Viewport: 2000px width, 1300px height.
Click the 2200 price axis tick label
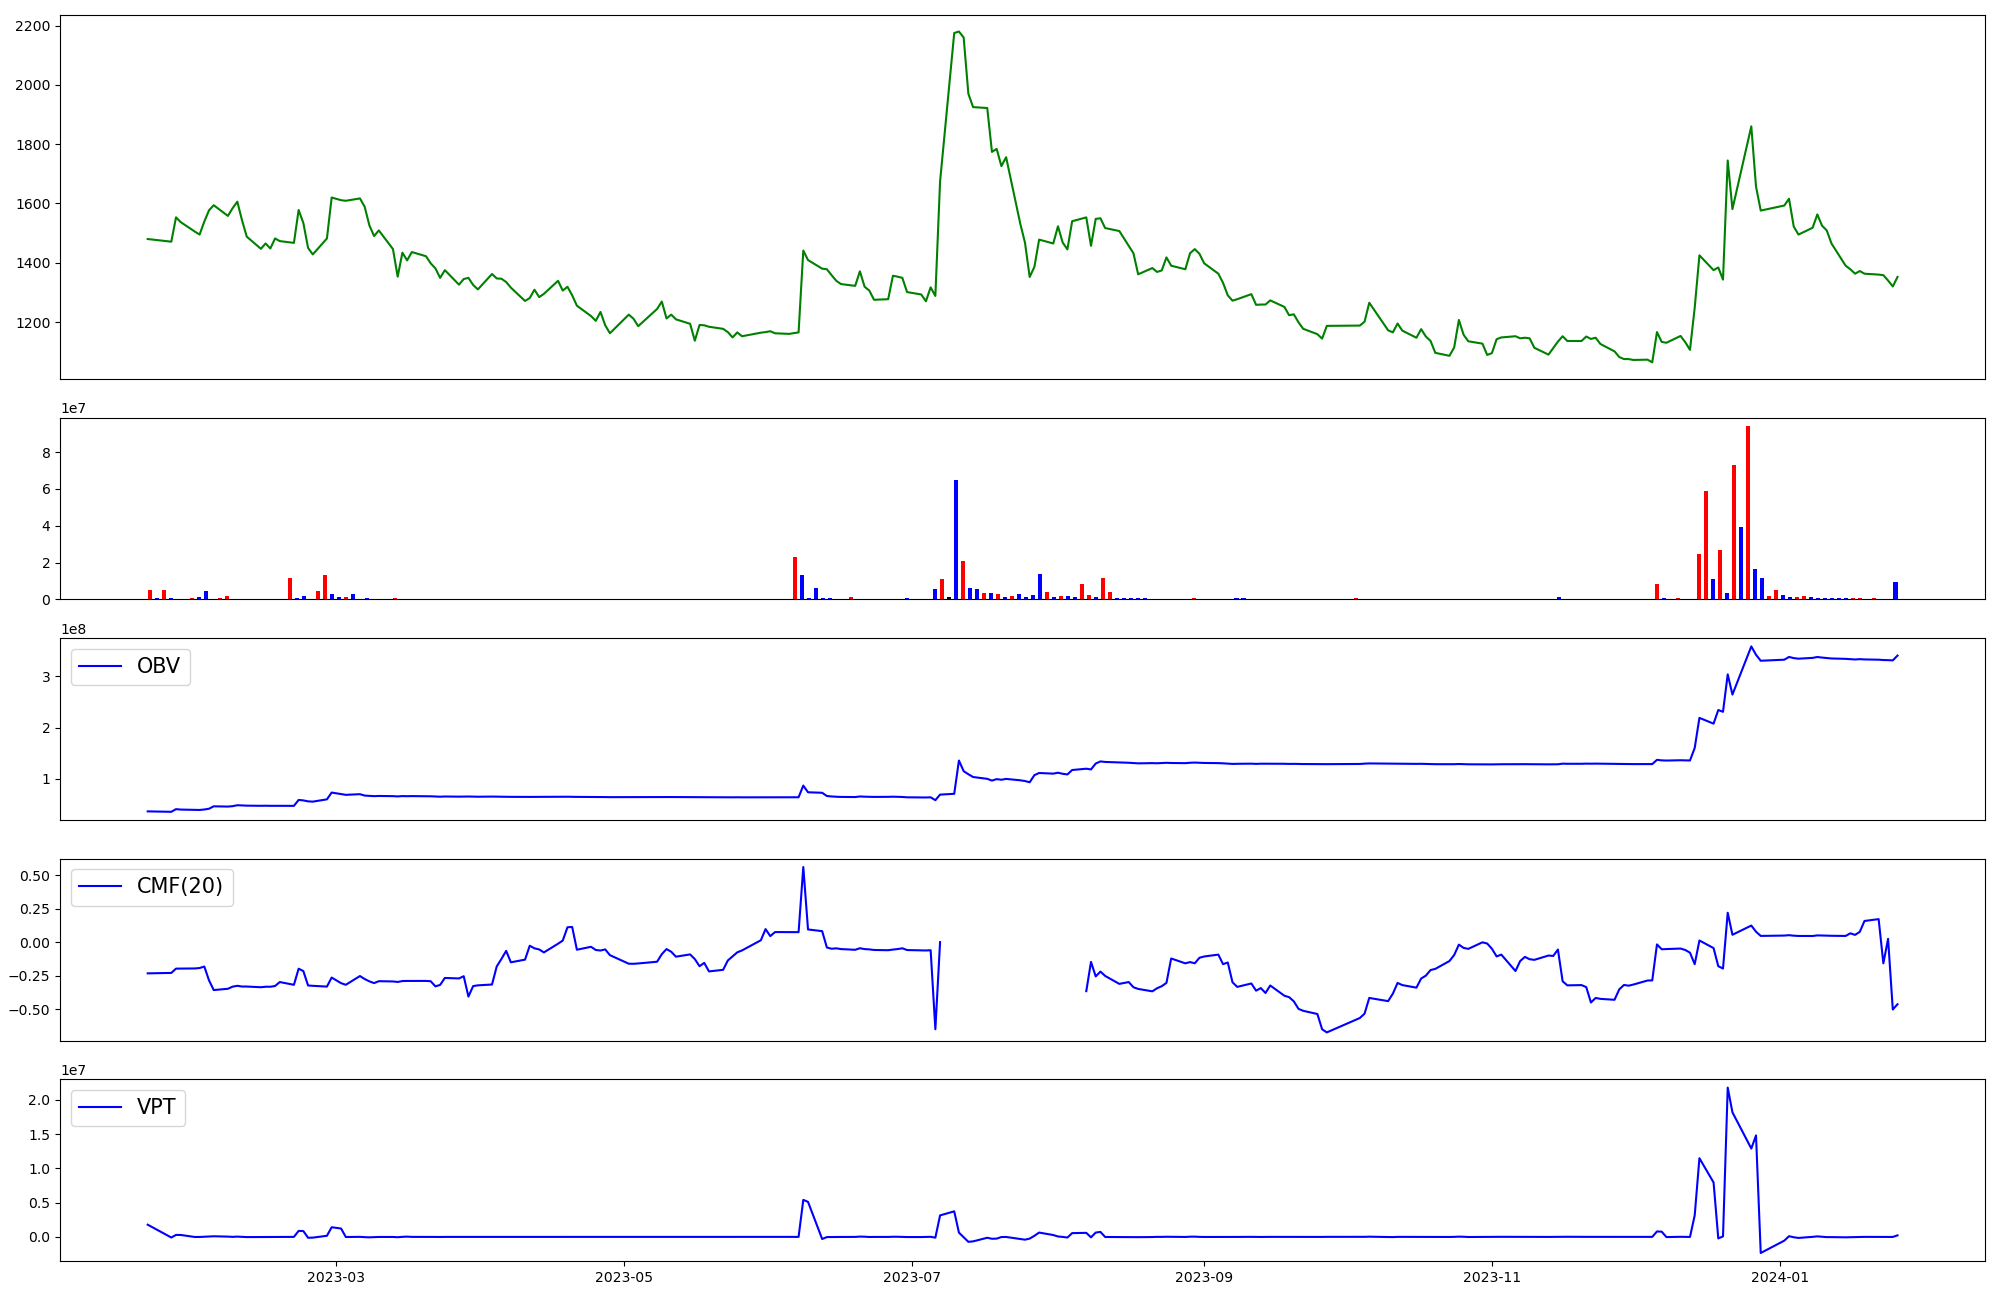pos(32,27)
